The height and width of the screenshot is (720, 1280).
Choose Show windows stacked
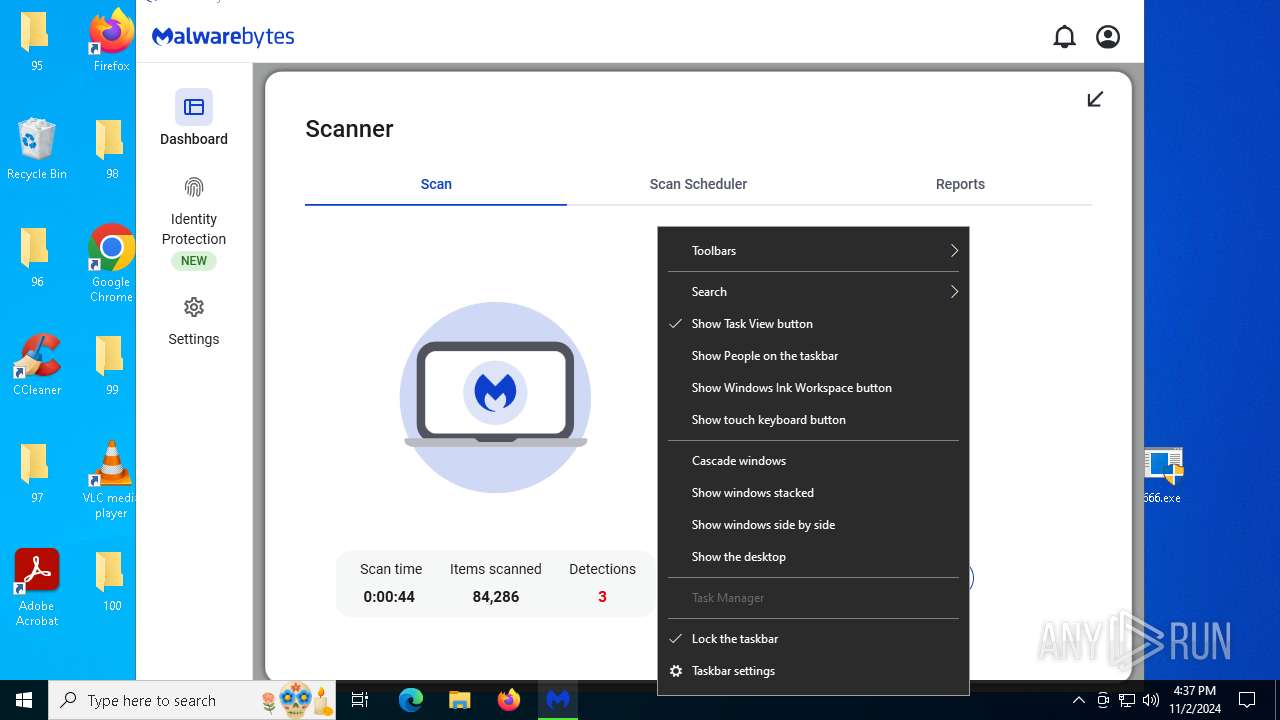(813, 493)
